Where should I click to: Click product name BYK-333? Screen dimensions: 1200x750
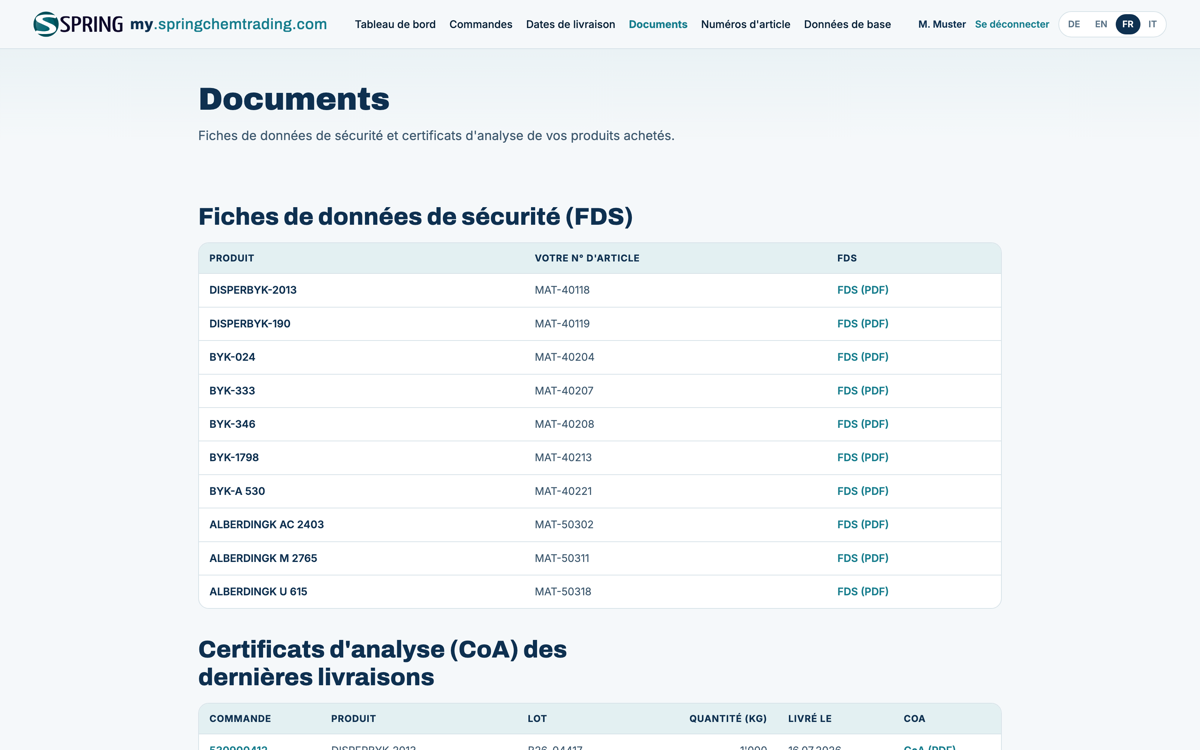click(x=232, y=391)
